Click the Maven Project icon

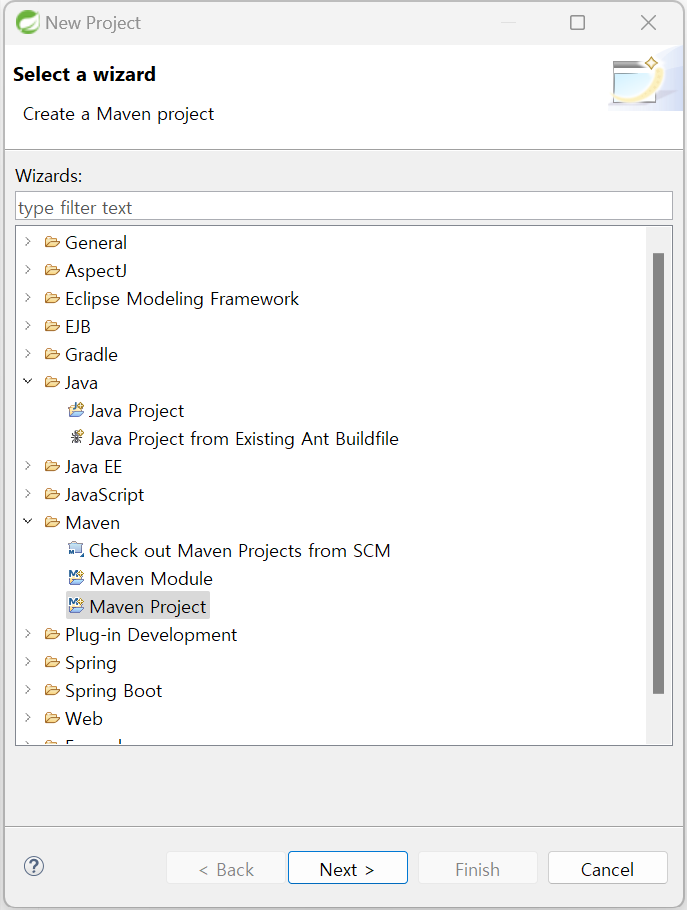tap(76, 605)
